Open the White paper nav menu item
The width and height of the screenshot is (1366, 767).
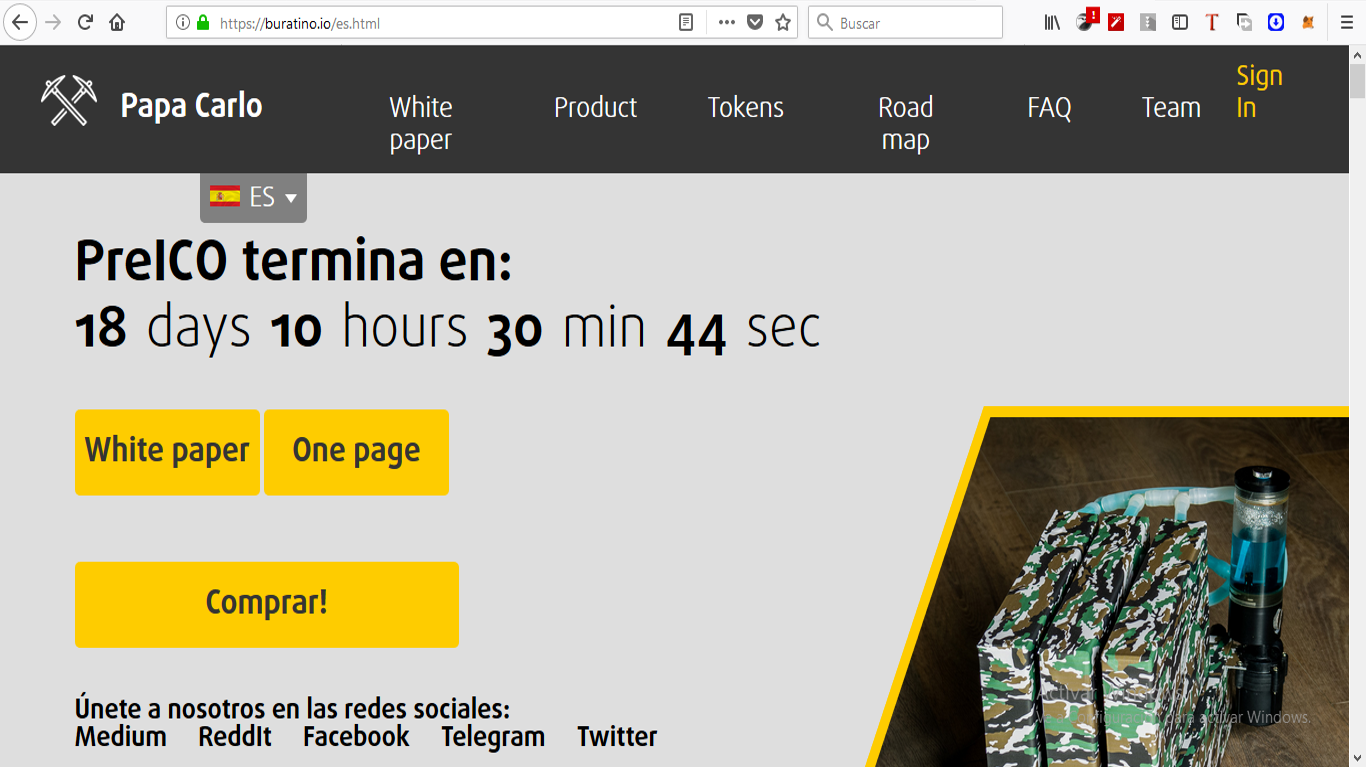tap(420, 123)
